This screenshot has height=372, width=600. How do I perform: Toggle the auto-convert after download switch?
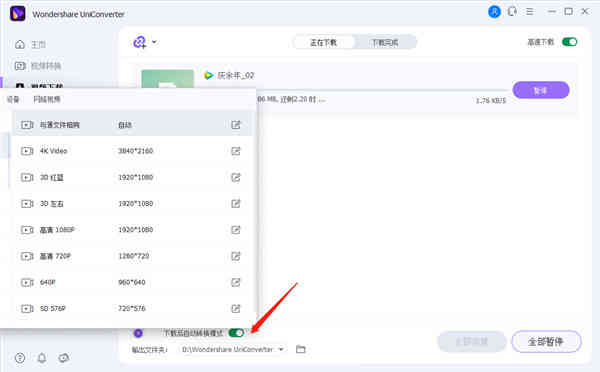[236, 333]
